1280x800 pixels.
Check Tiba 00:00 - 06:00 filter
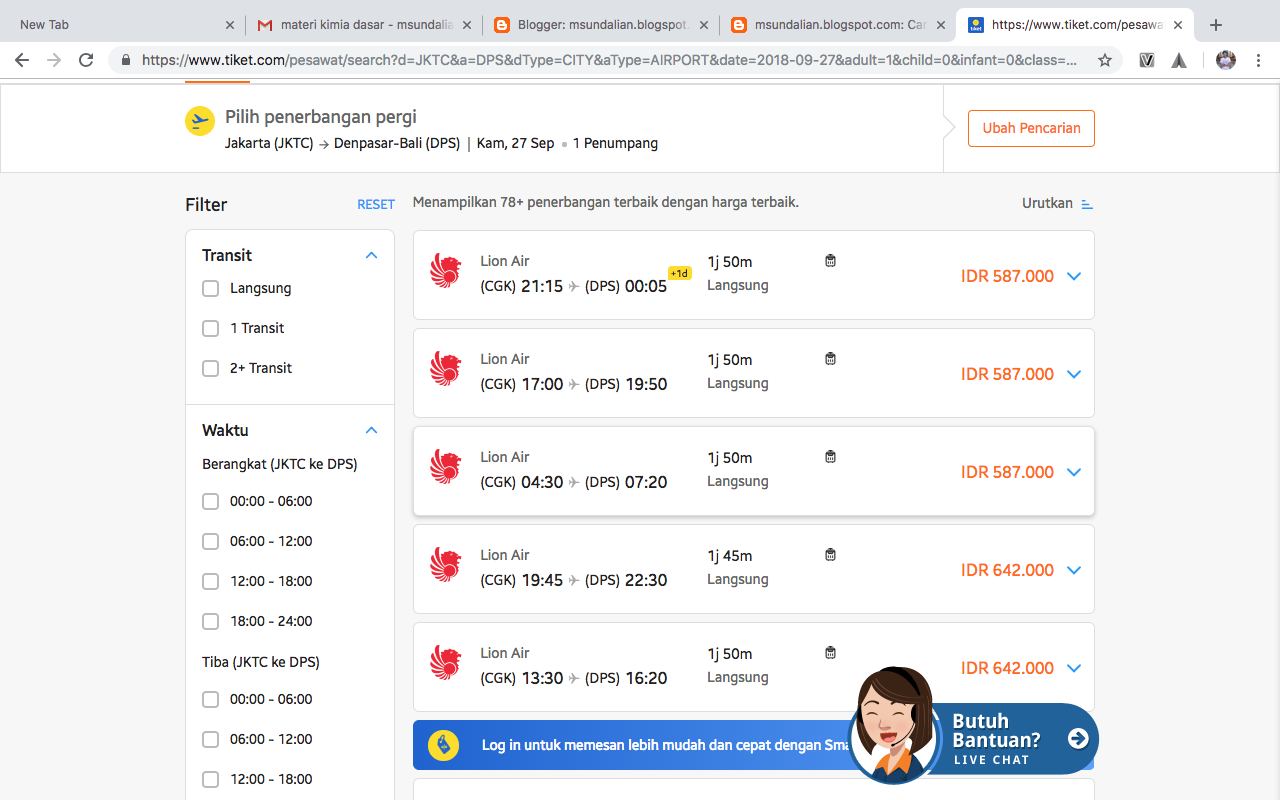(210, 699)
